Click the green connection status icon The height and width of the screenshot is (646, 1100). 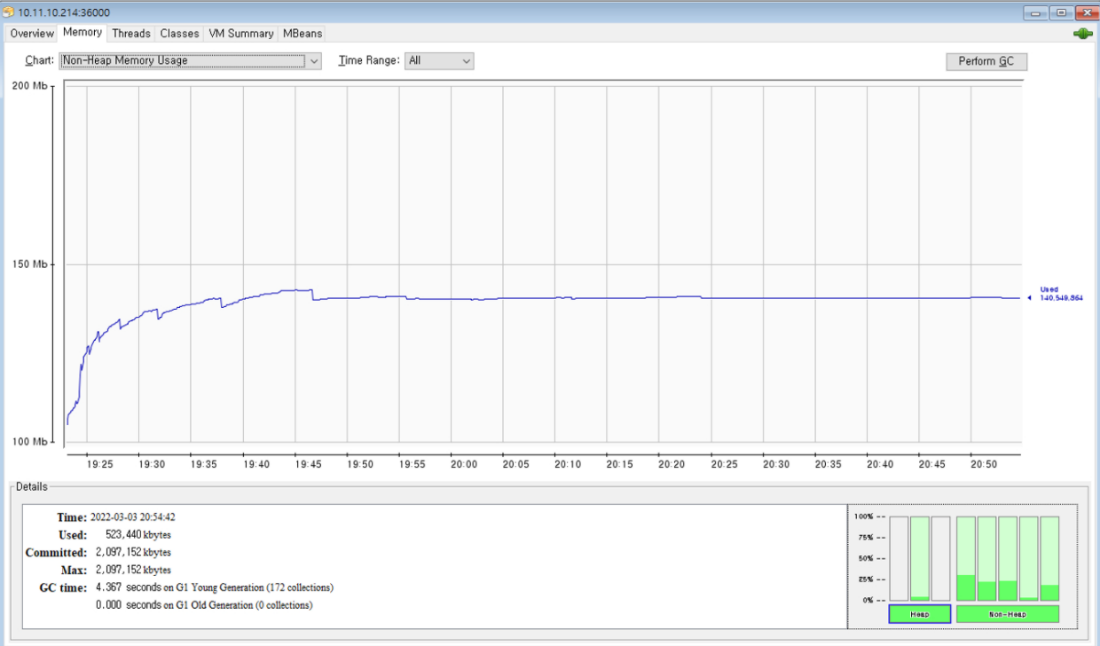click(1082, 34)
